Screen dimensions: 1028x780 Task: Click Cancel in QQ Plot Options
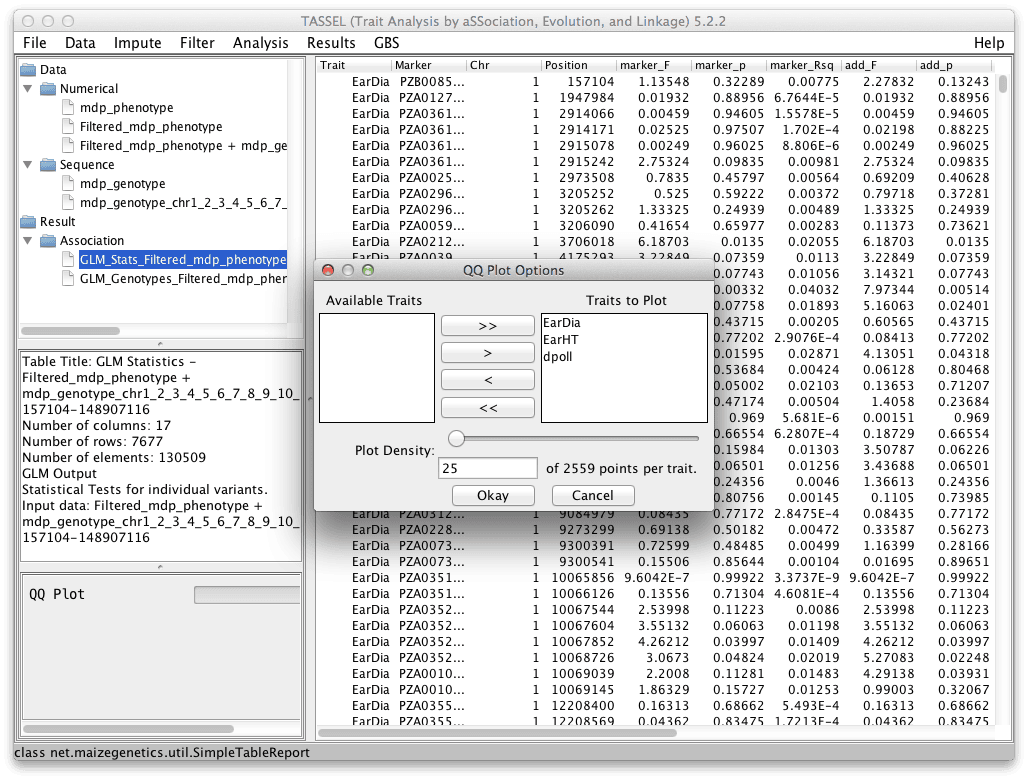point(593,496)
